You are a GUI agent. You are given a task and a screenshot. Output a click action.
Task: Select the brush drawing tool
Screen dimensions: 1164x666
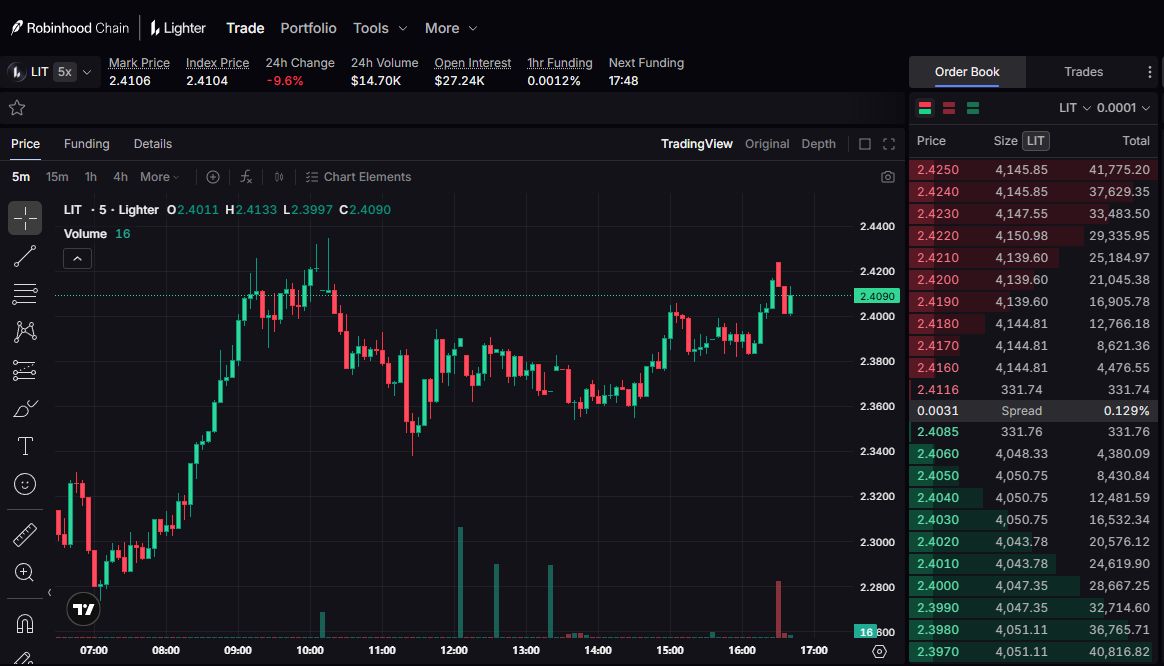[24, 408]
